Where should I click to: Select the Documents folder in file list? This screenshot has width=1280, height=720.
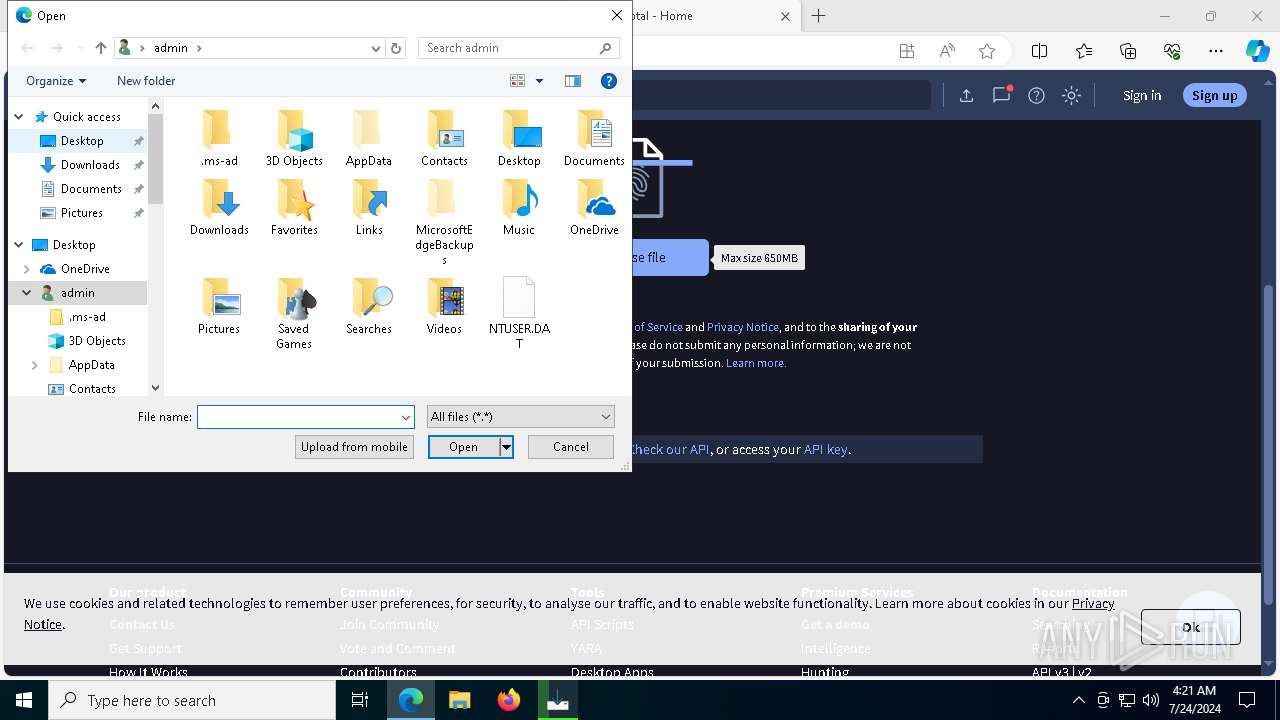coord(594,139)
